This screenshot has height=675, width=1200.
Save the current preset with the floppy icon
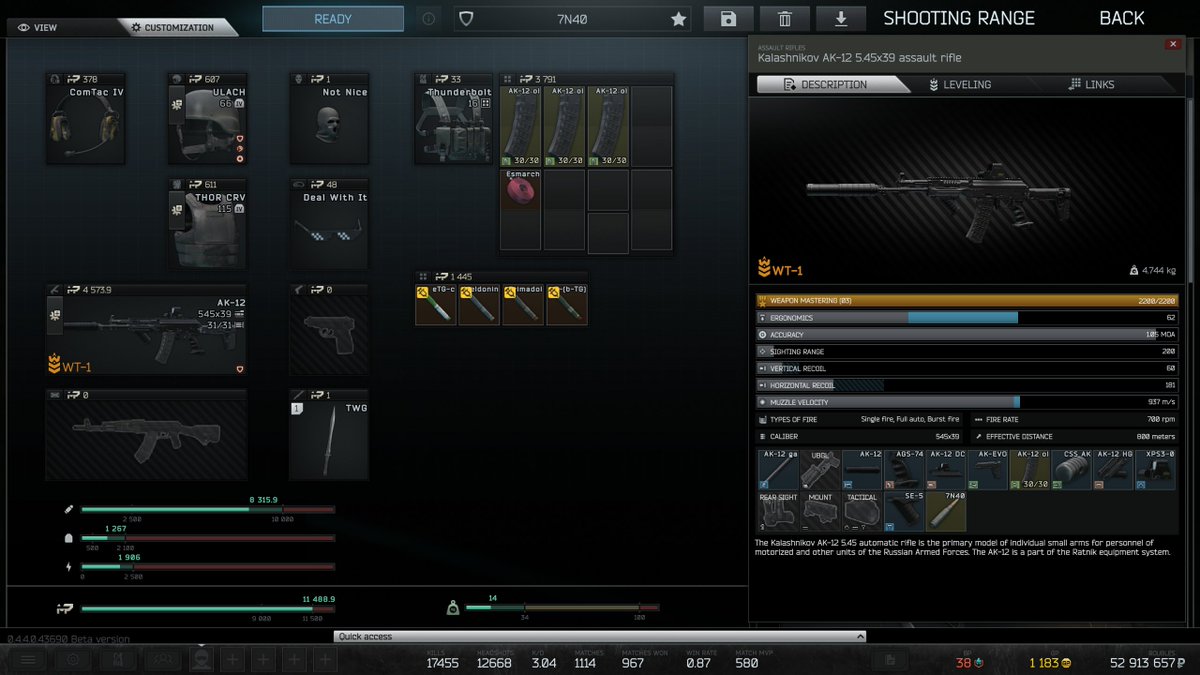tap(728, 19)
